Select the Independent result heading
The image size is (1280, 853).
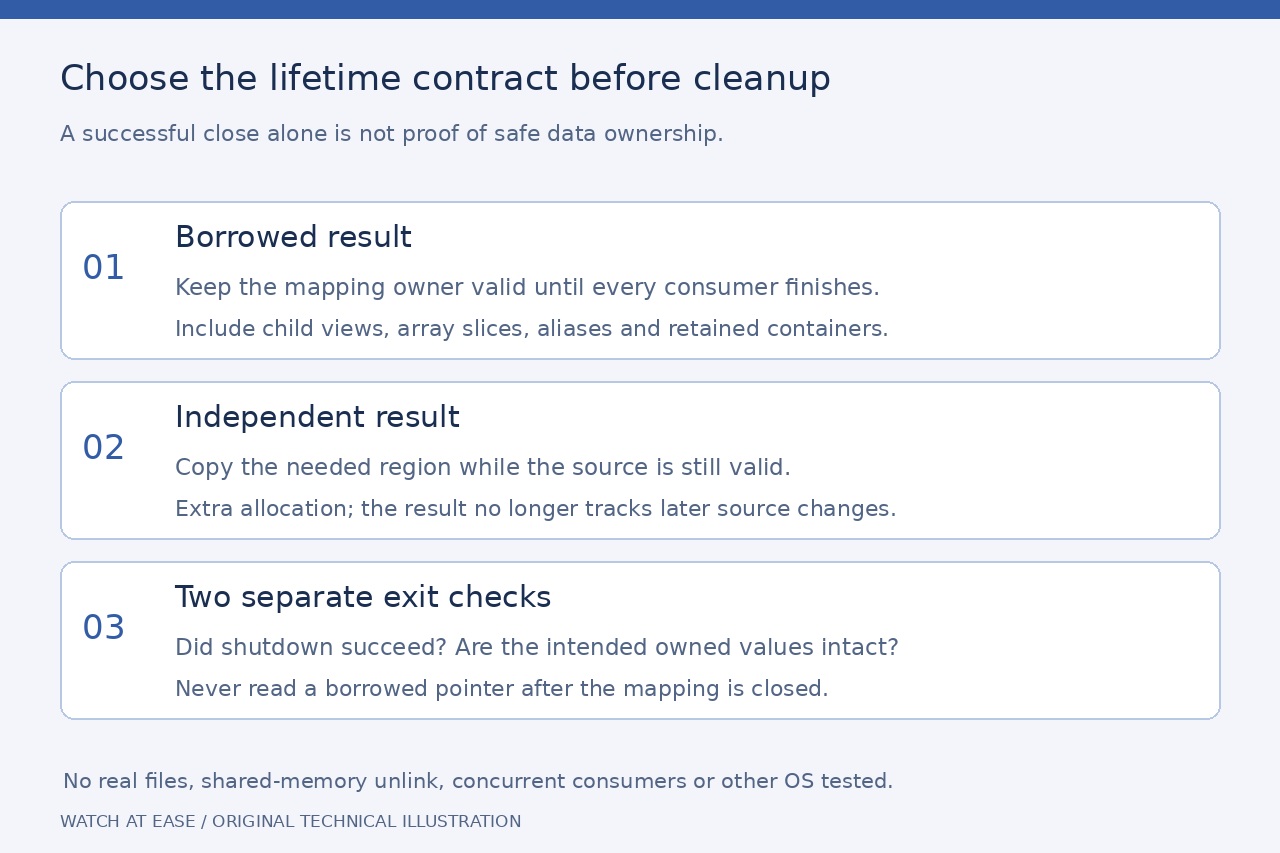(x=317, y=417)
